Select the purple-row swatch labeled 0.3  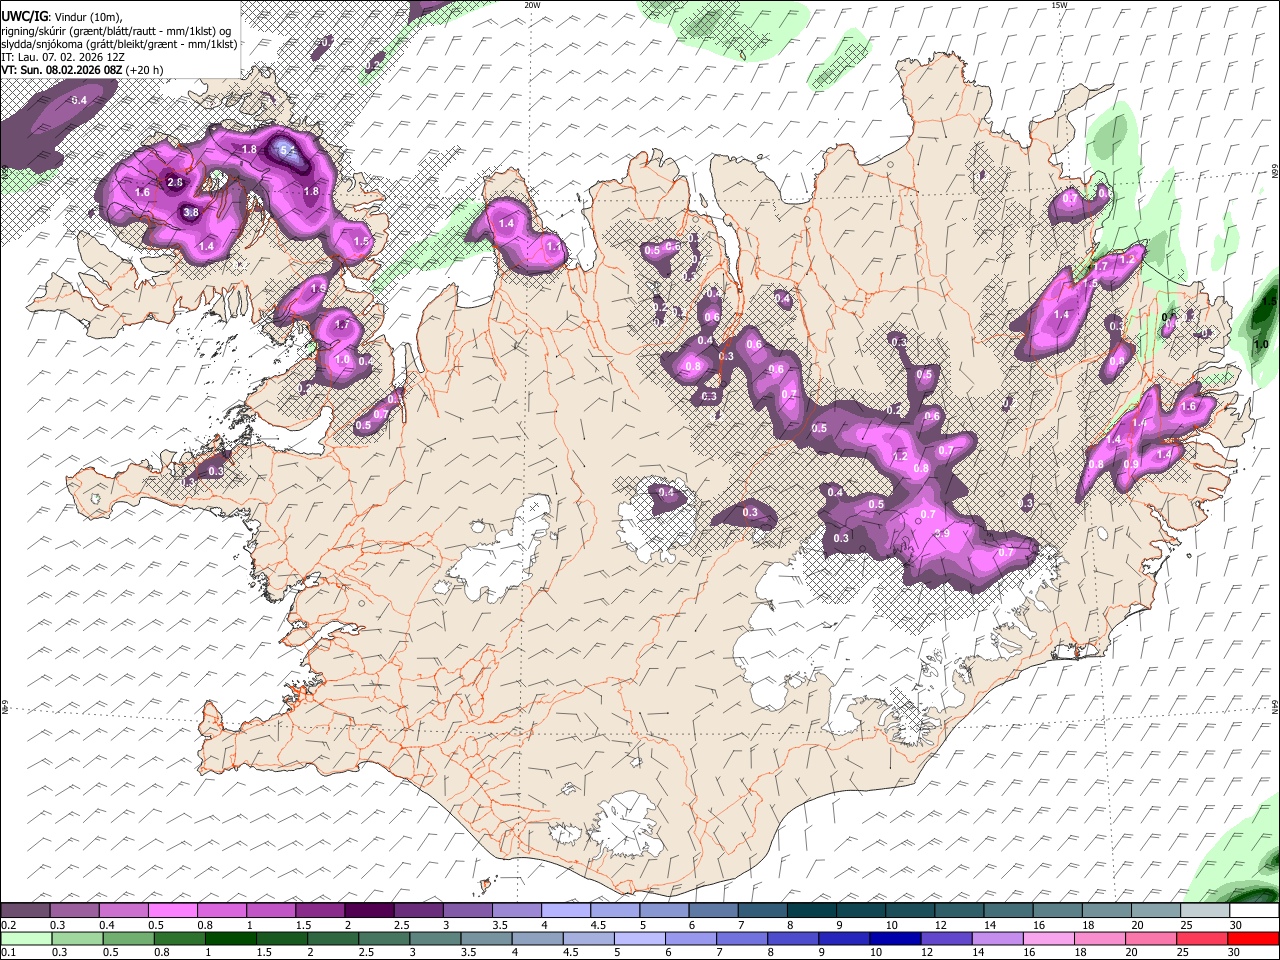tap(75, 911)
